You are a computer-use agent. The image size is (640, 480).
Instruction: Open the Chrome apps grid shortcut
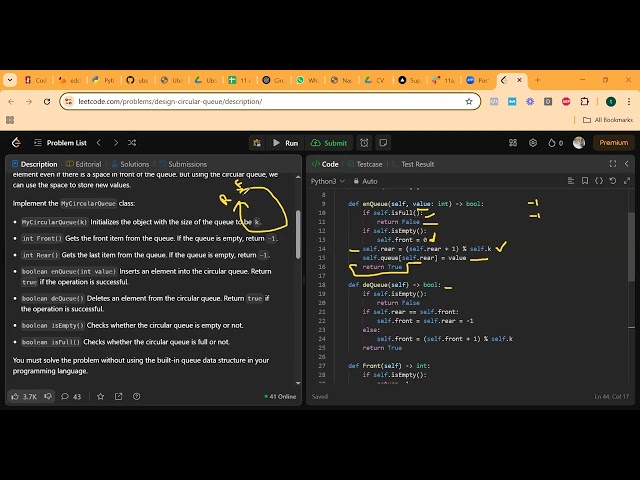click(x=10, y=120)
